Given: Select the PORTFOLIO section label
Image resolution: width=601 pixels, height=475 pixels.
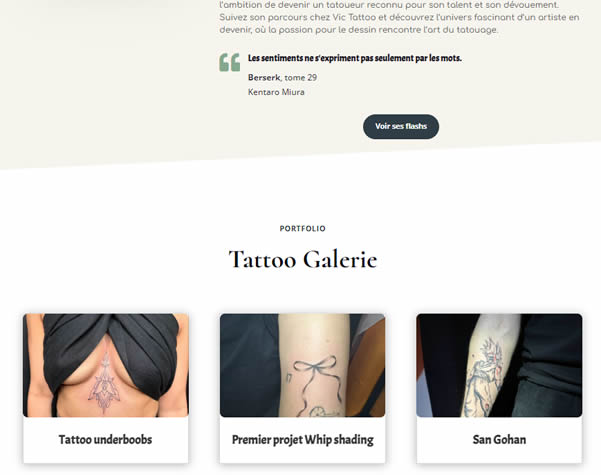Looking at the screenshot, I should pos(302,228).
